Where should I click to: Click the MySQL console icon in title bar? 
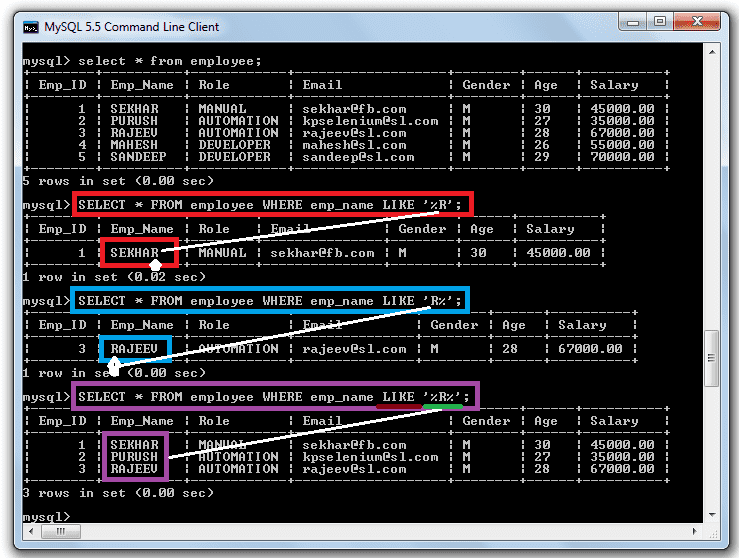click(30, 27)
